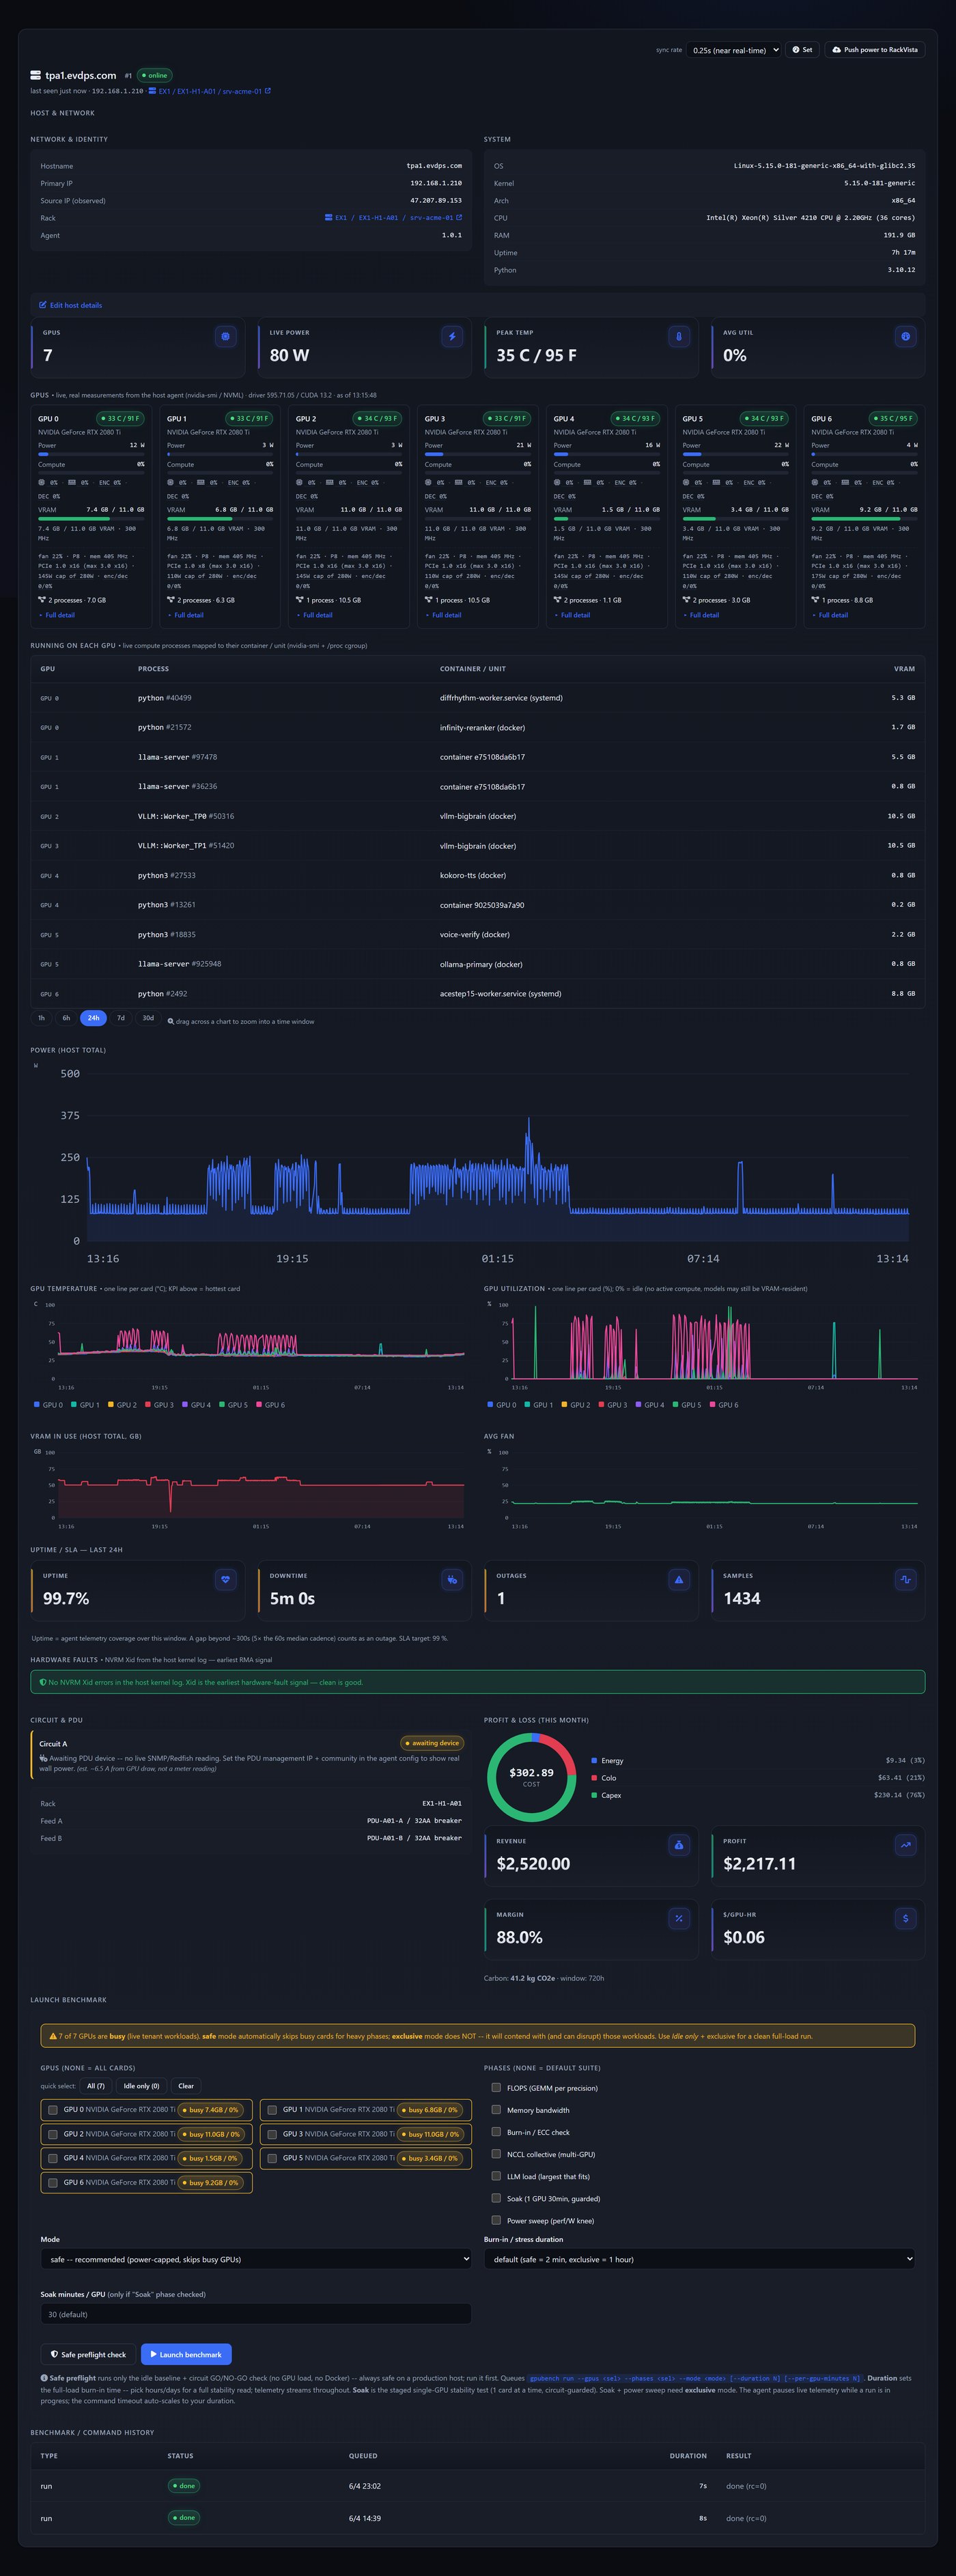Click the GPU 0 legend swatch in temperature chart
This screenshot has height=2576, width=956.
click(x=37, y=1405)
